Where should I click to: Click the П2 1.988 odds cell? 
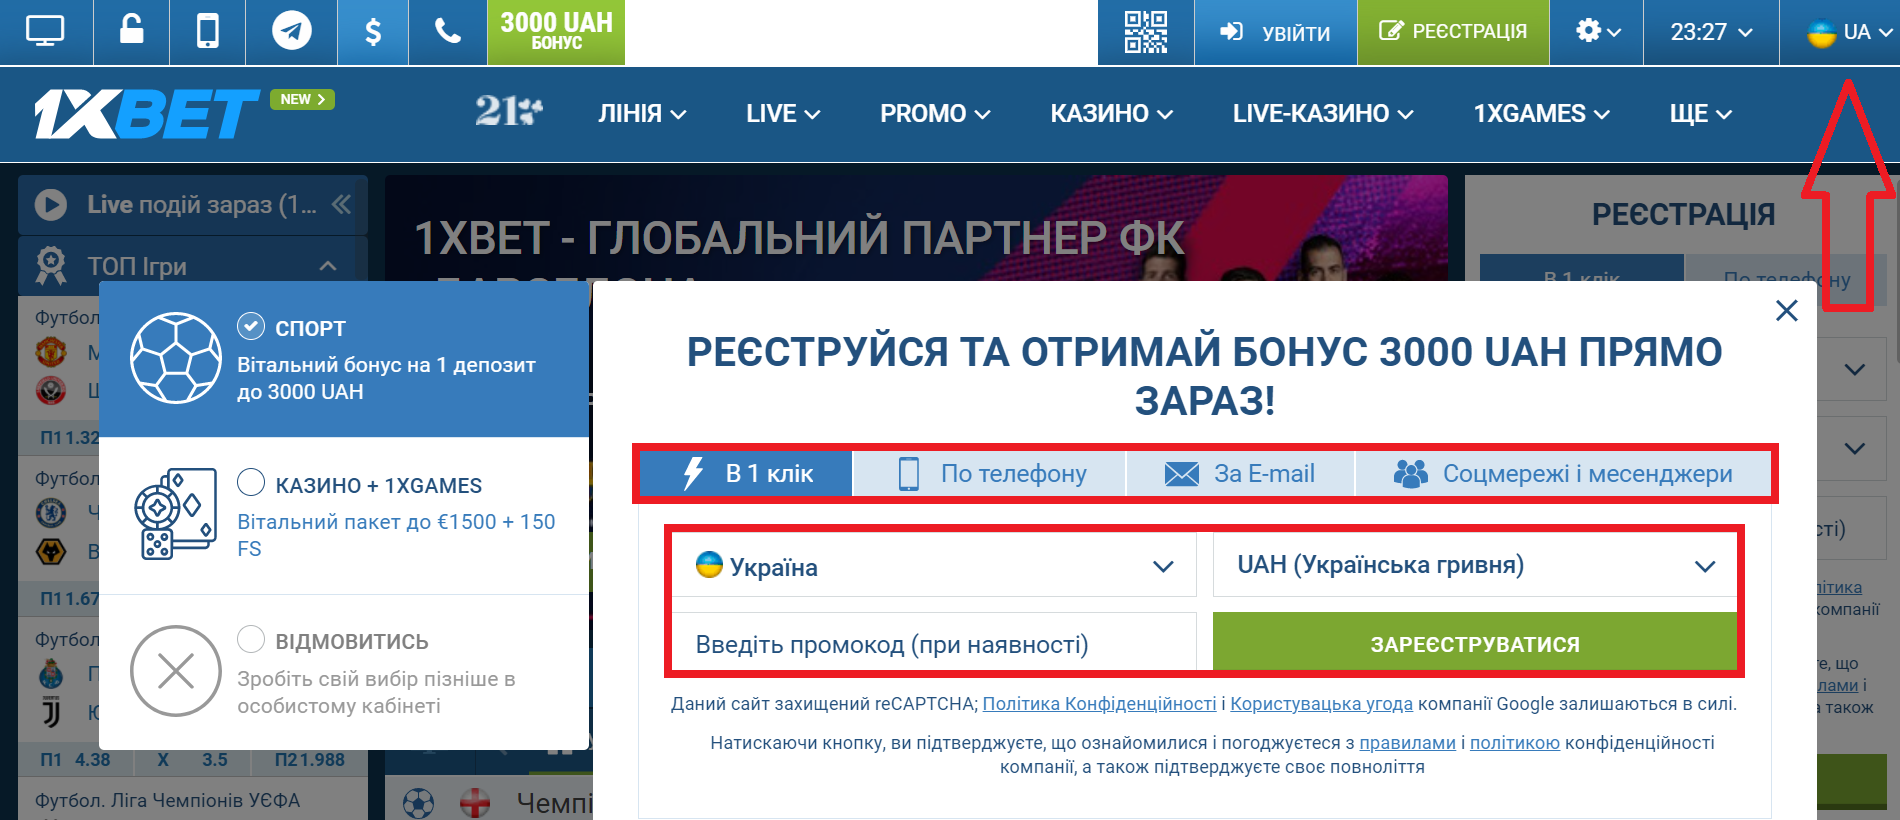click(x=309, y=759)
